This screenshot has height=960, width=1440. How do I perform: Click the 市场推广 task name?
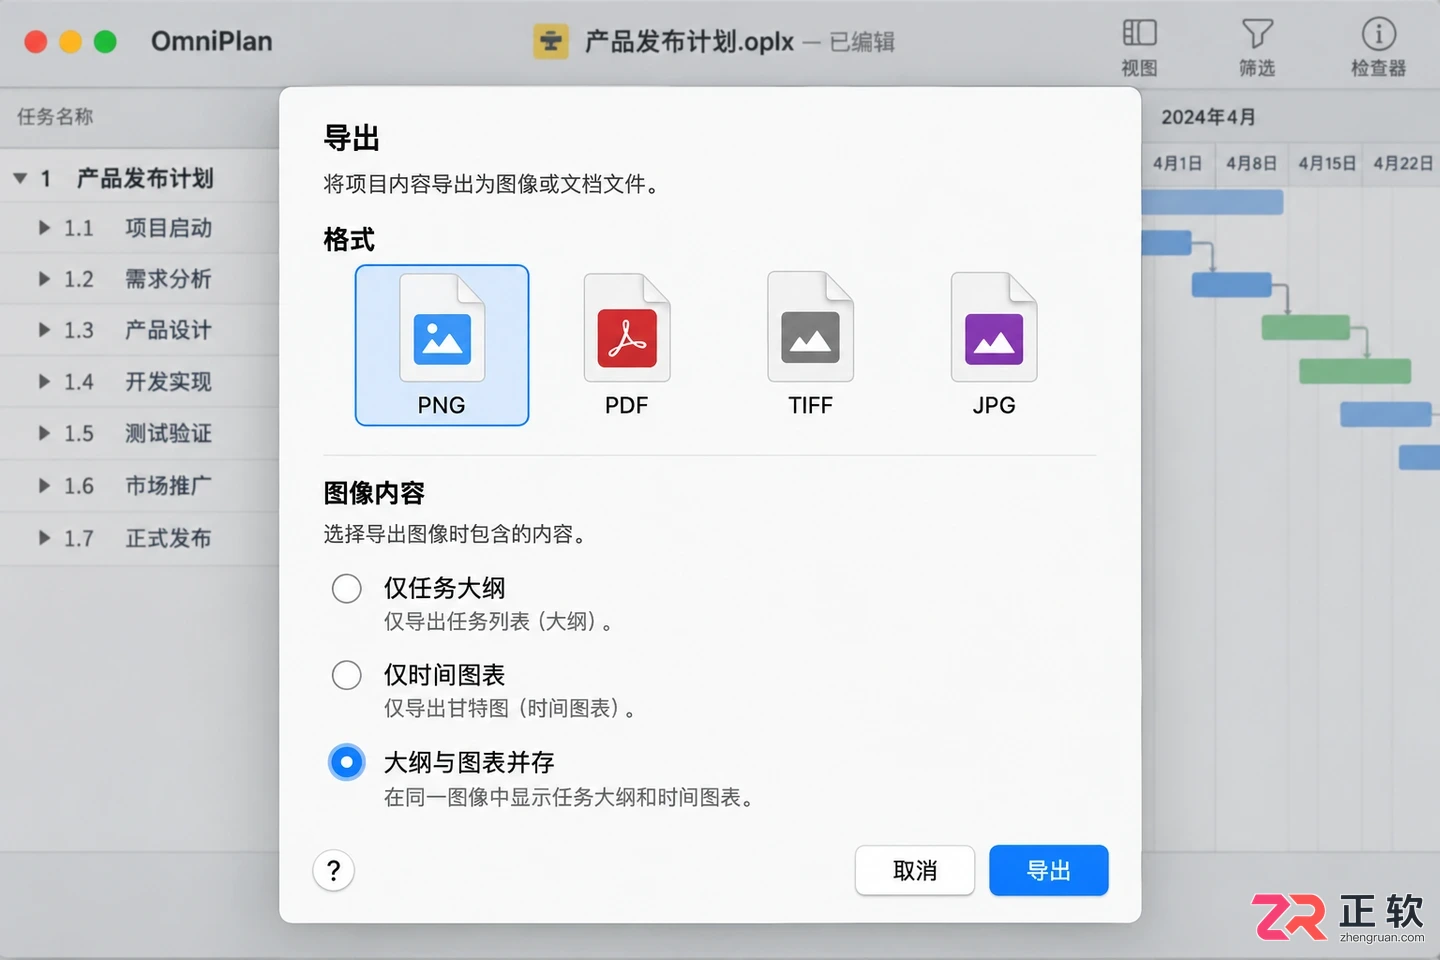[168, 486]
